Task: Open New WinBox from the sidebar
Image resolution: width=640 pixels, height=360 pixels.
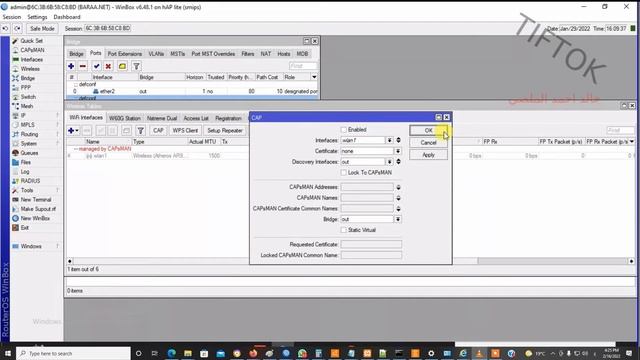Action: [35, 218]
